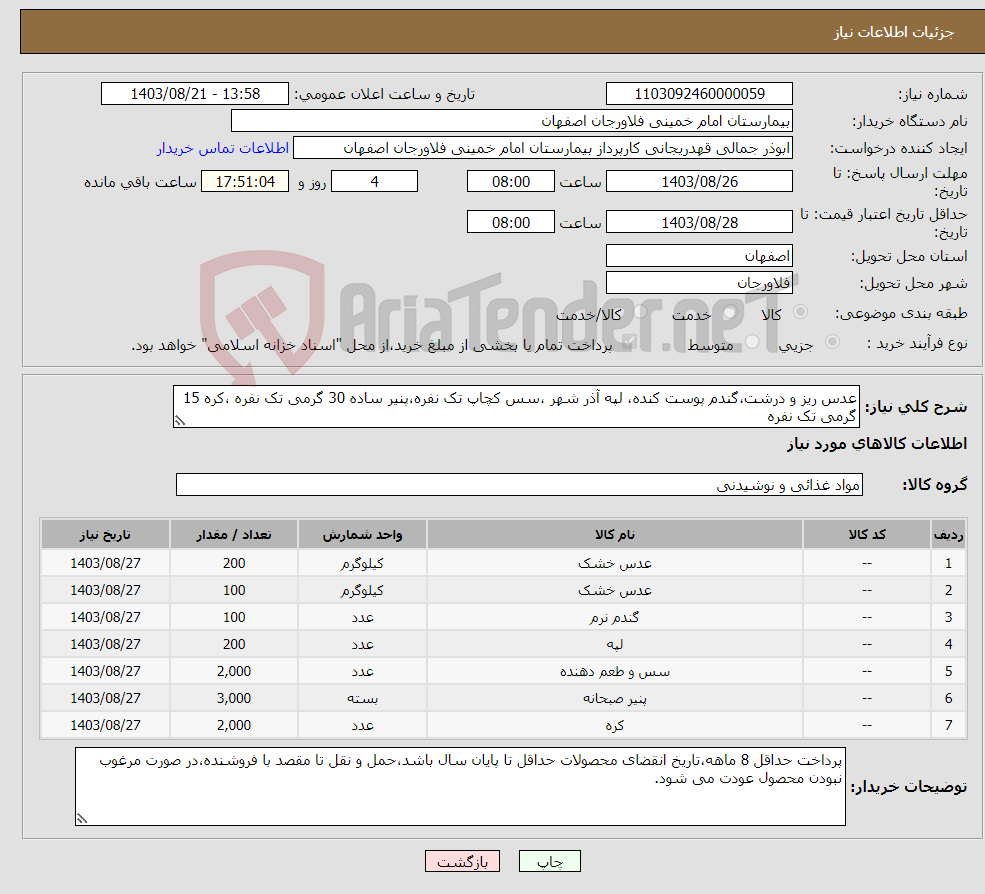Image resolution: width=985 pixels, height=894 pixels.
Task: Click quantity 3,000 for پنیر صبحانه
Action: pos(234,699)
